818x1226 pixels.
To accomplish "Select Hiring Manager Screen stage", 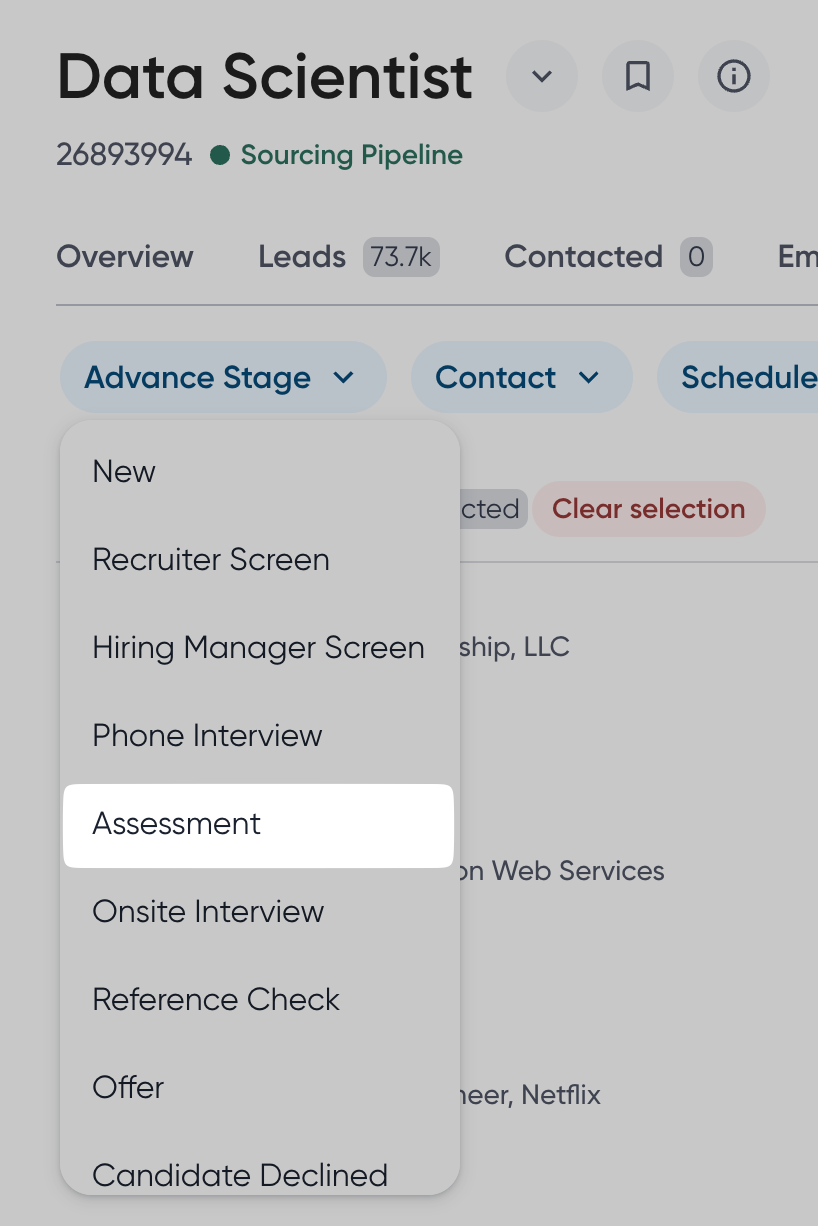I will tap(258, 648).
